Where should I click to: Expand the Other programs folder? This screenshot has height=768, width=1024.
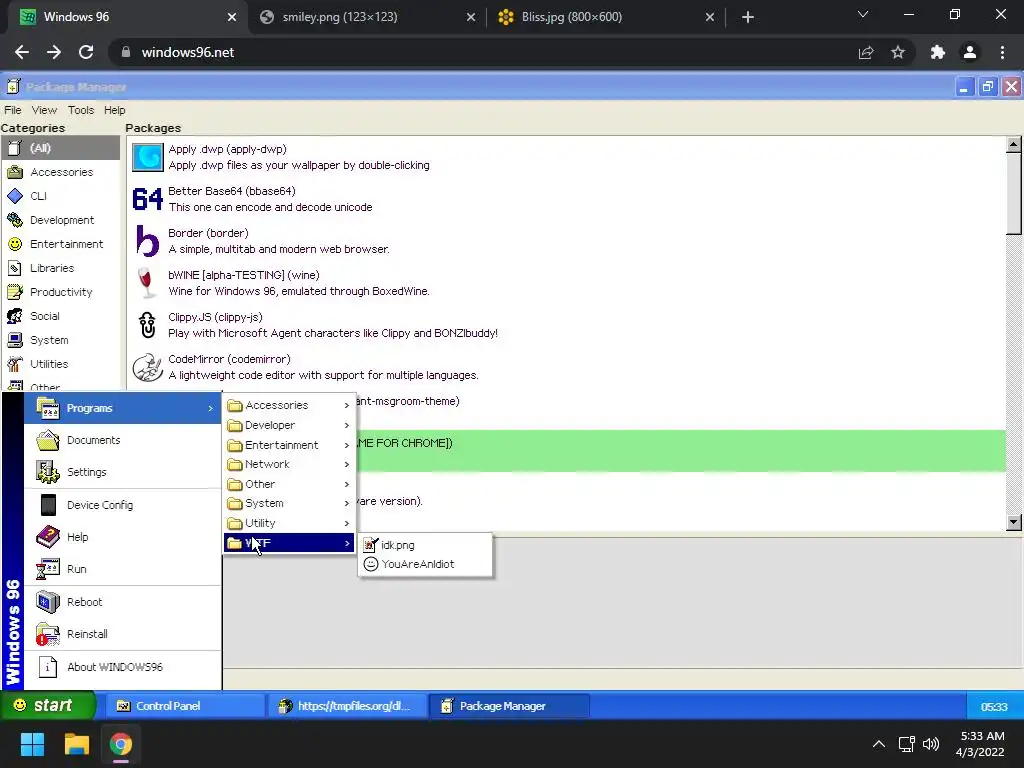pos(289,485)
